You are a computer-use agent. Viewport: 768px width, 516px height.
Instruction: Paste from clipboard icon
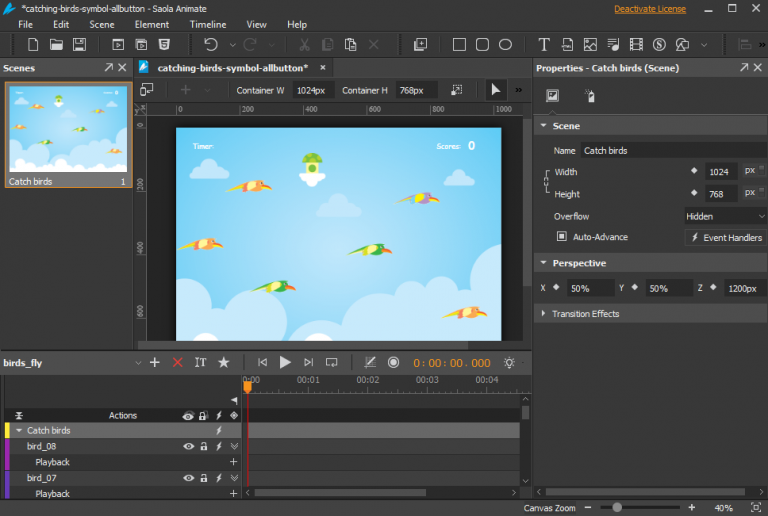(x=350, y=45)
